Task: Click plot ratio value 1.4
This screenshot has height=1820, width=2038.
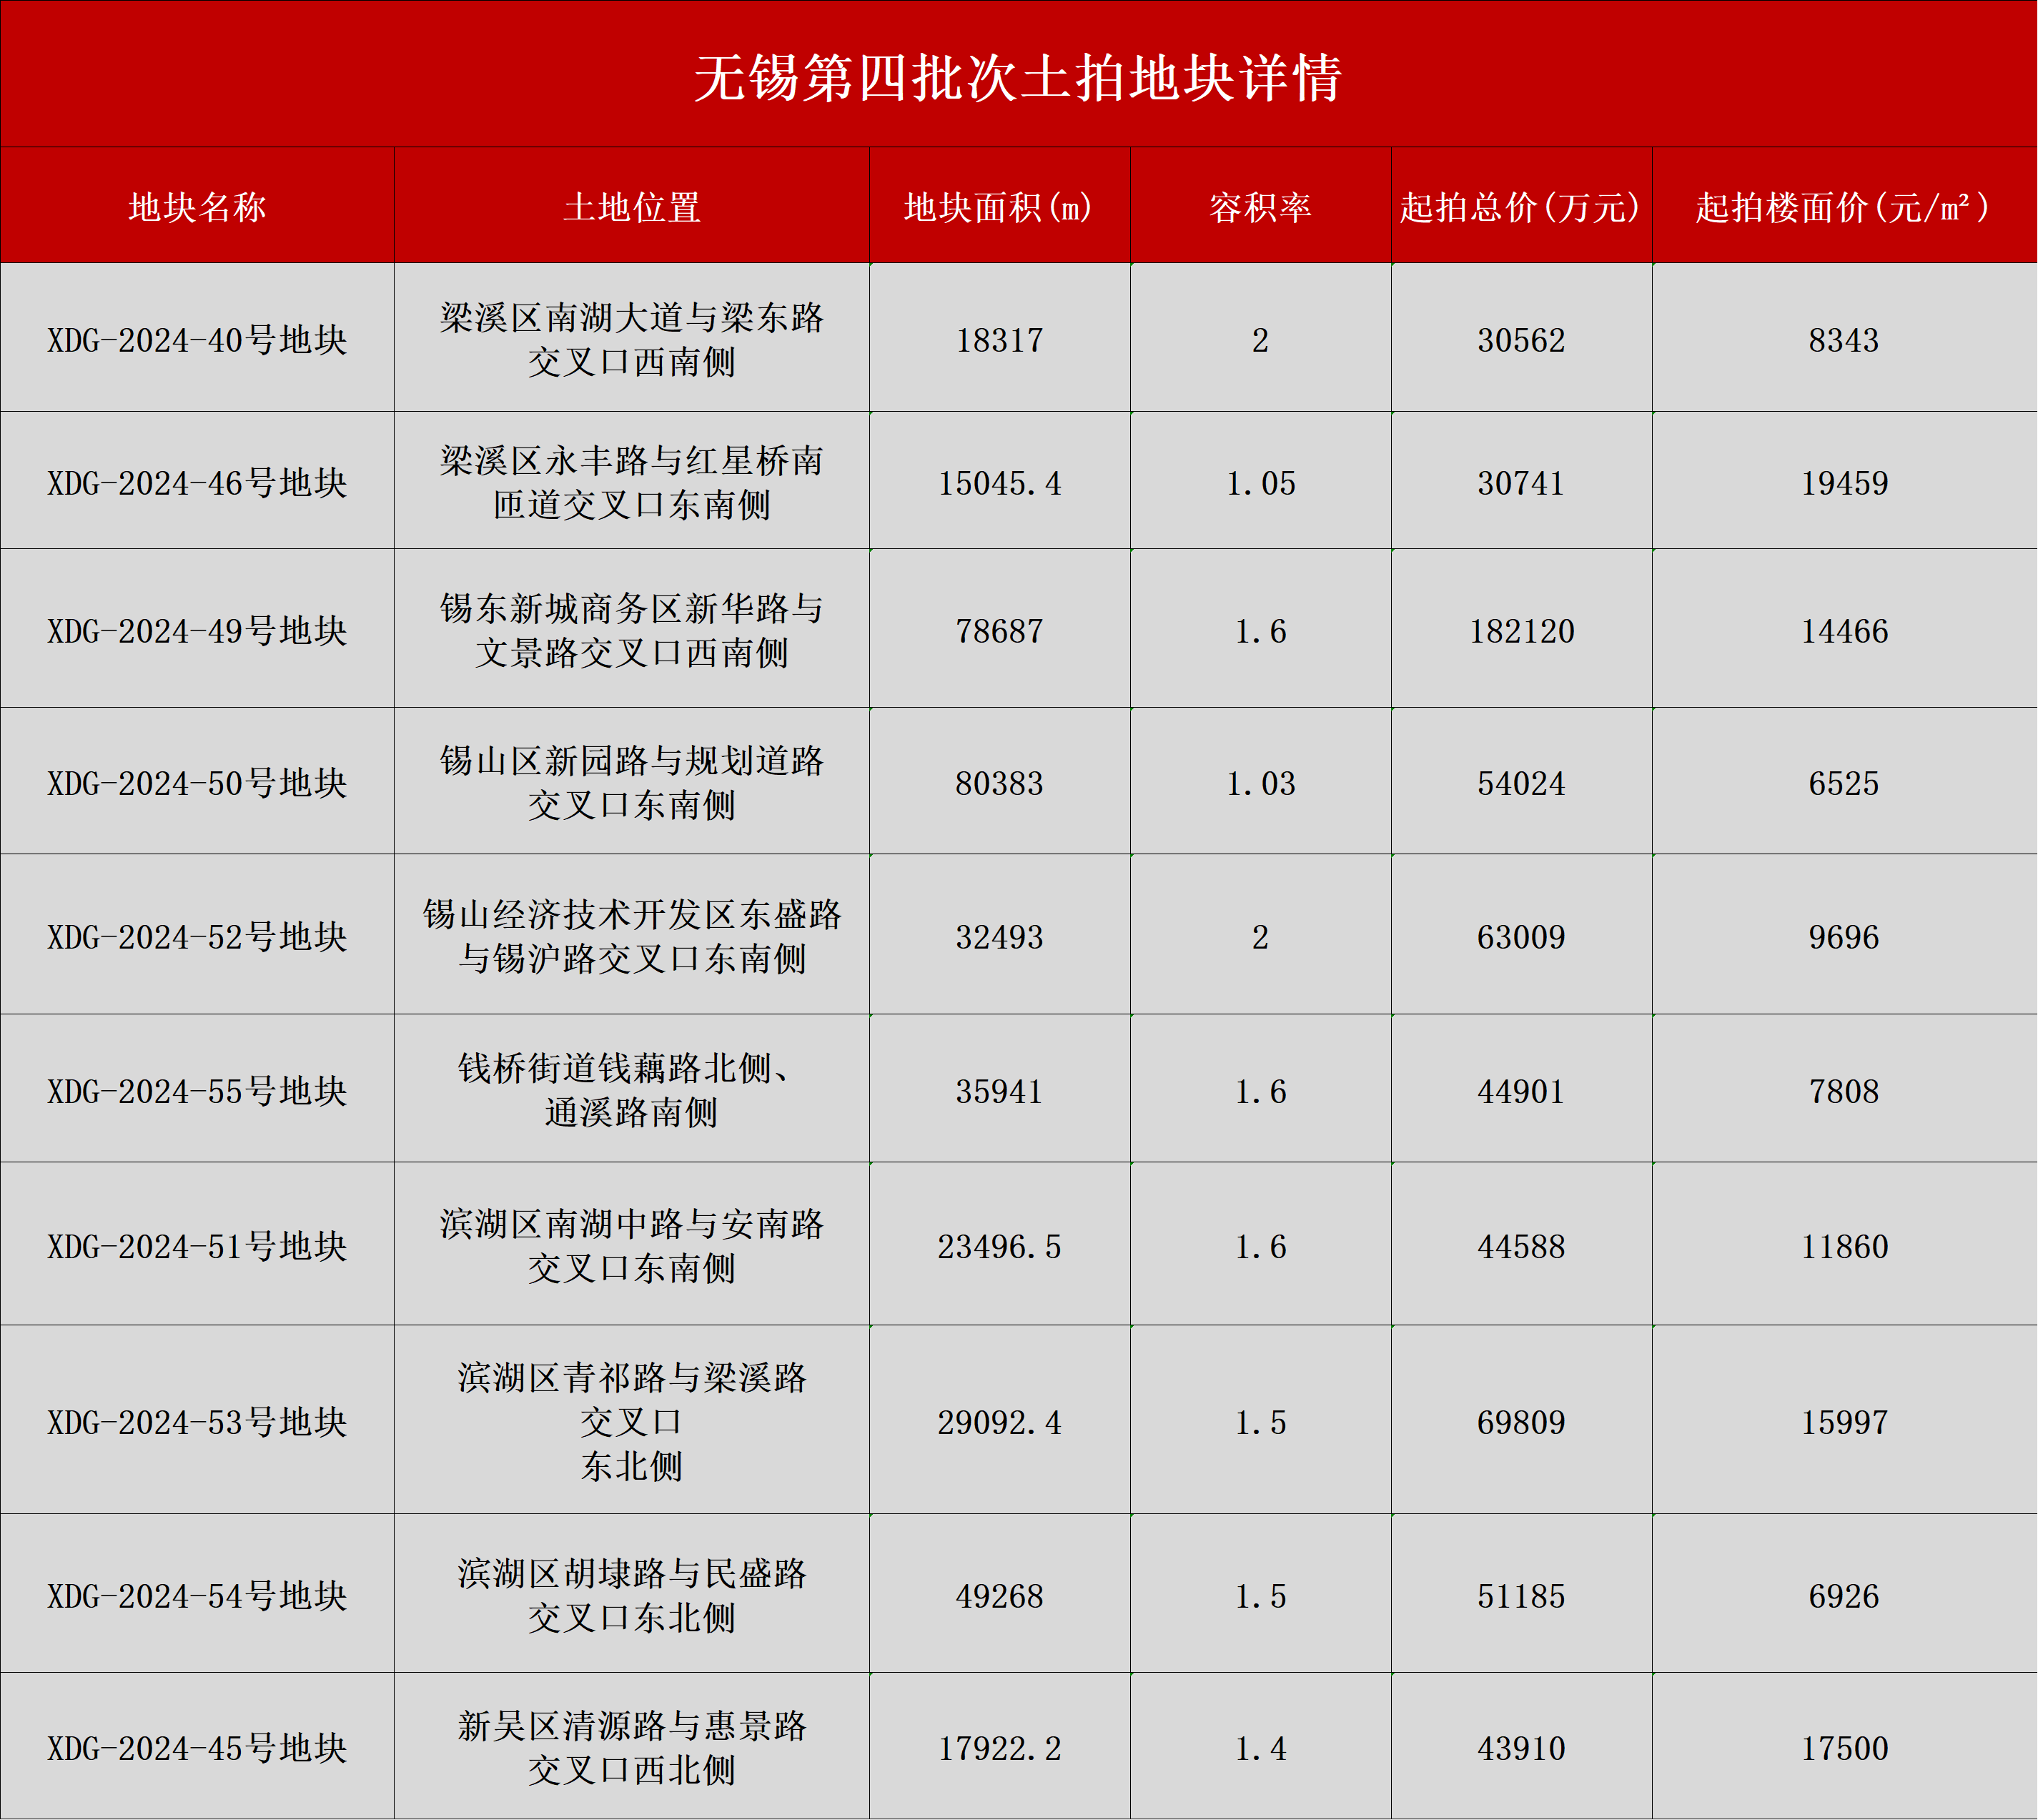Action: pos(1261,1749)
